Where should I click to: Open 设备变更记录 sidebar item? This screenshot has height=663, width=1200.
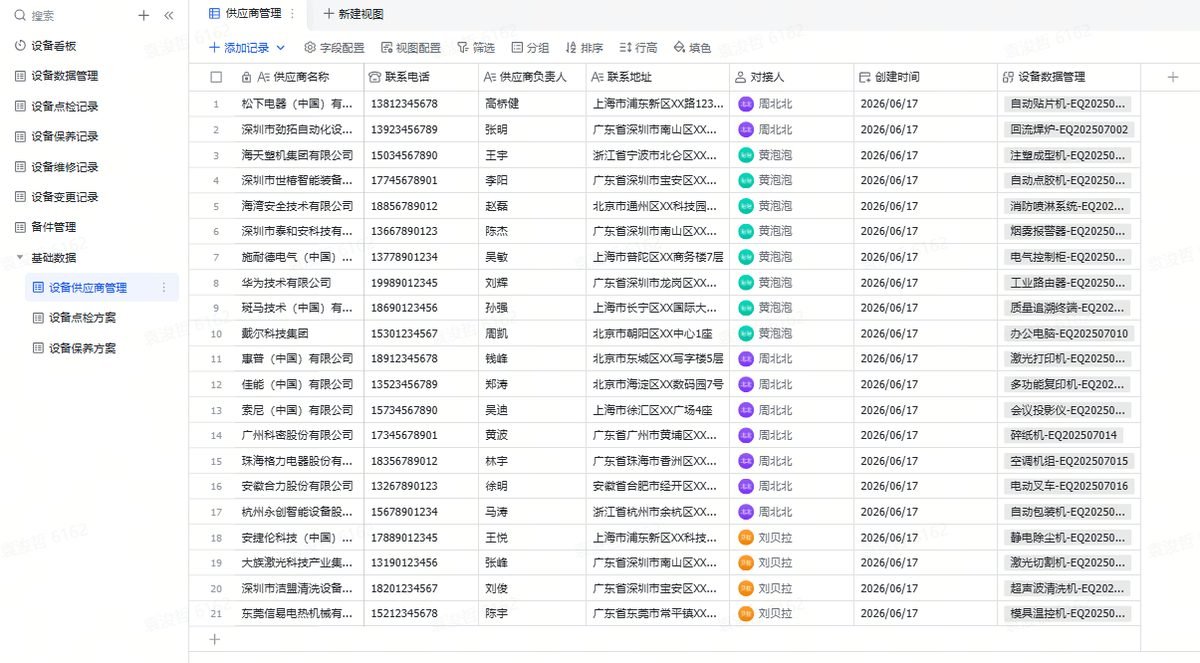point(65,197)
